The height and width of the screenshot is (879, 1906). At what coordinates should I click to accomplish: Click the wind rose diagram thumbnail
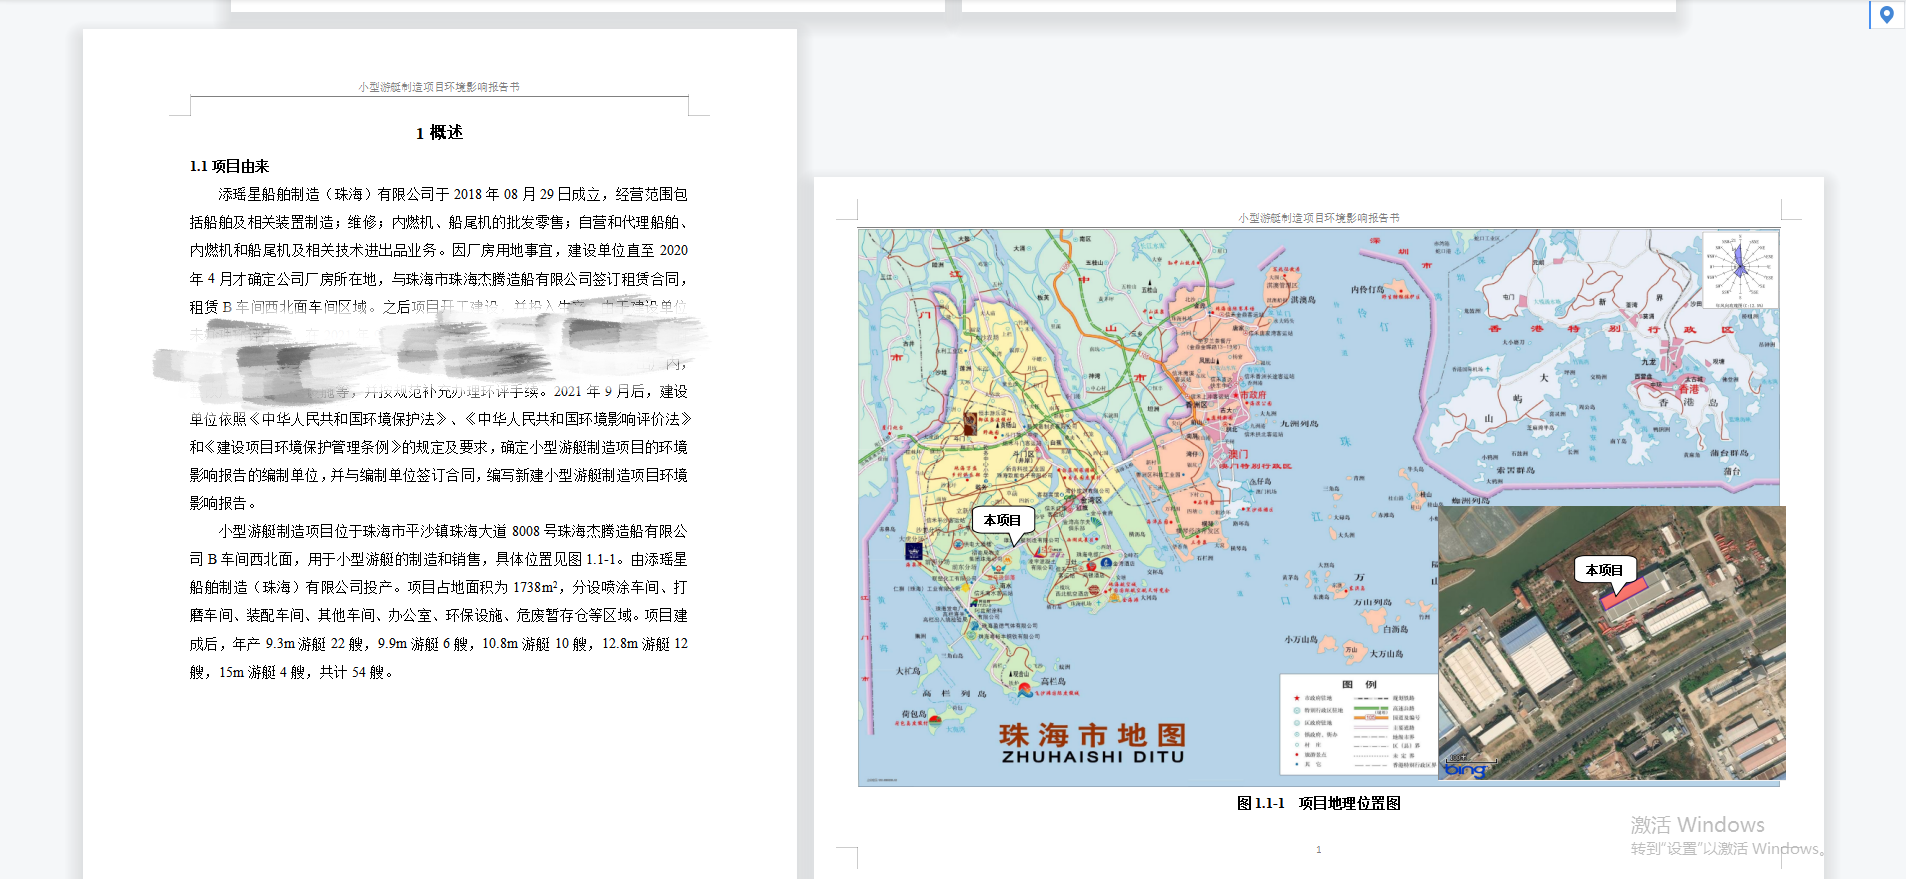[1740, 270]
